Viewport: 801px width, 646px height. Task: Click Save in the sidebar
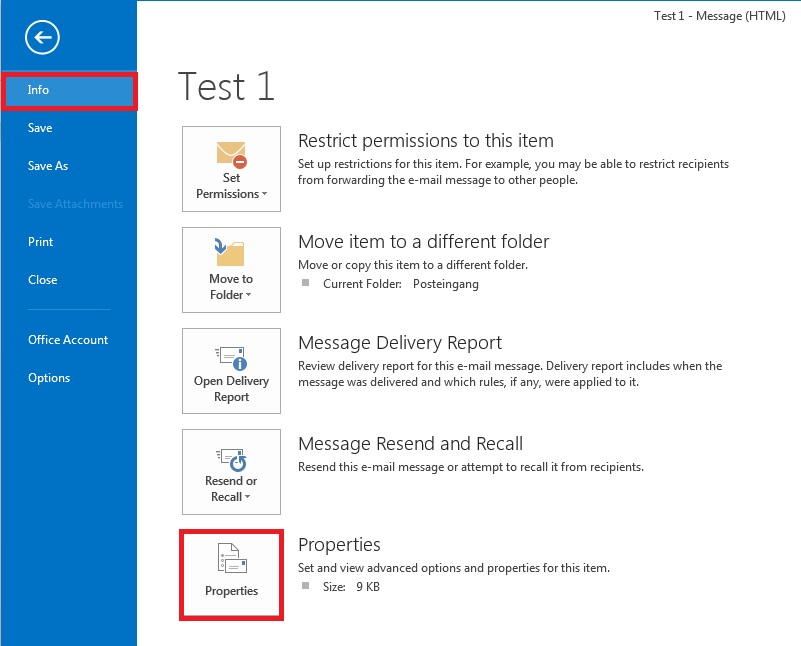point(39,127)
